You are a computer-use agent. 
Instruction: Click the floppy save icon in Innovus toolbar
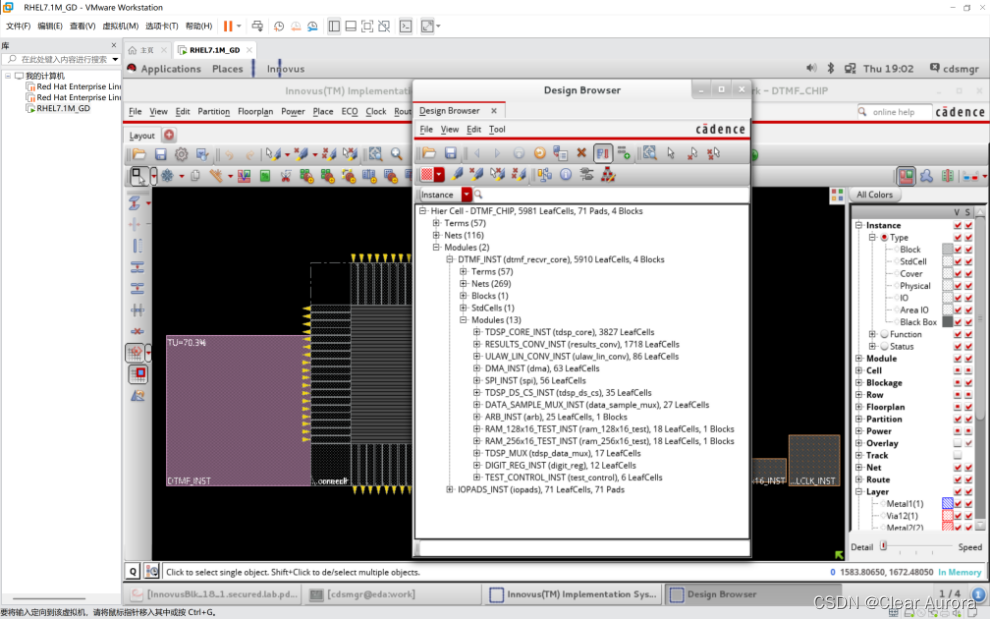(161, 154)
